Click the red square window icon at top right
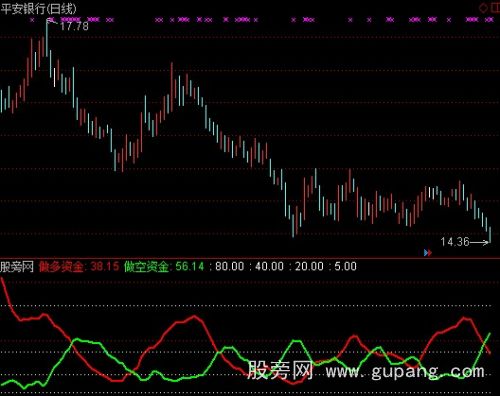500x396 pixels. [496, 7]
